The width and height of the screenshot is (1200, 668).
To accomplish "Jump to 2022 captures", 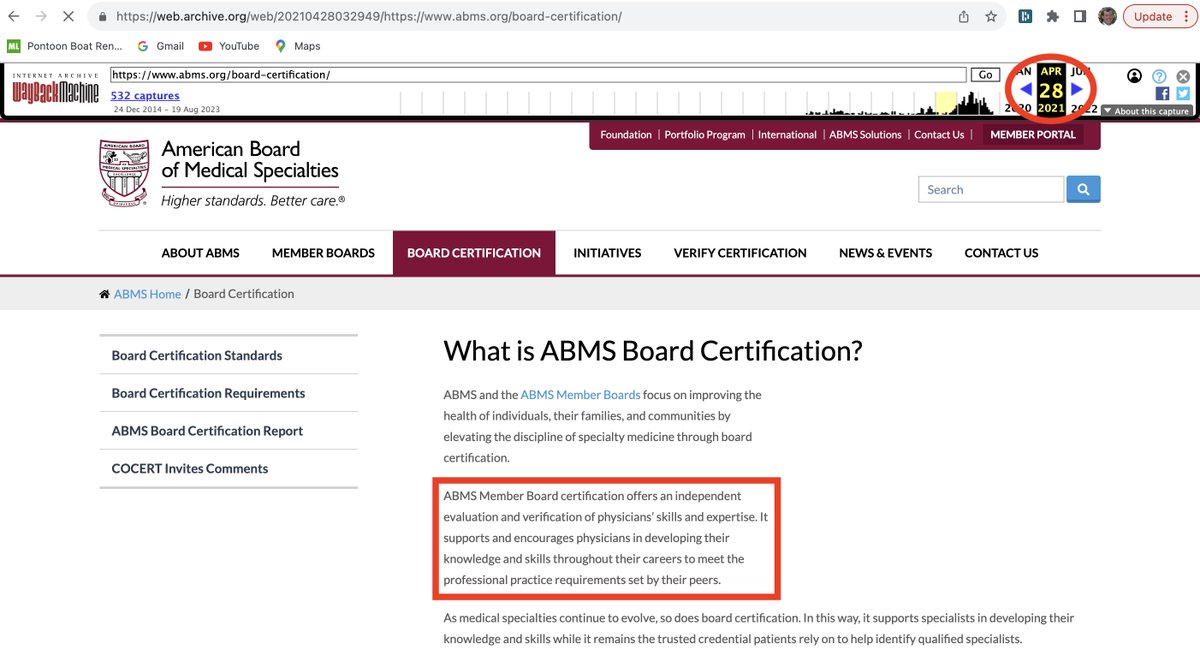I will click(1084, 109).
